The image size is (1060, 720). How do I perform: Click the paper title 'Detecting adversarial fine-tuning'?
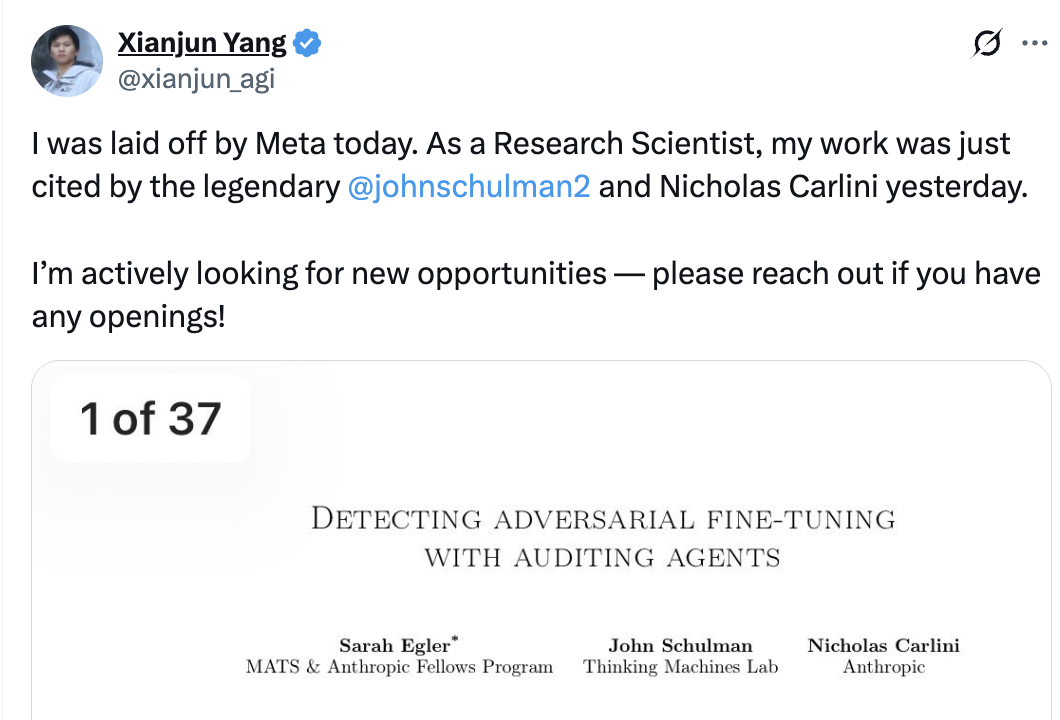(603, 519)
